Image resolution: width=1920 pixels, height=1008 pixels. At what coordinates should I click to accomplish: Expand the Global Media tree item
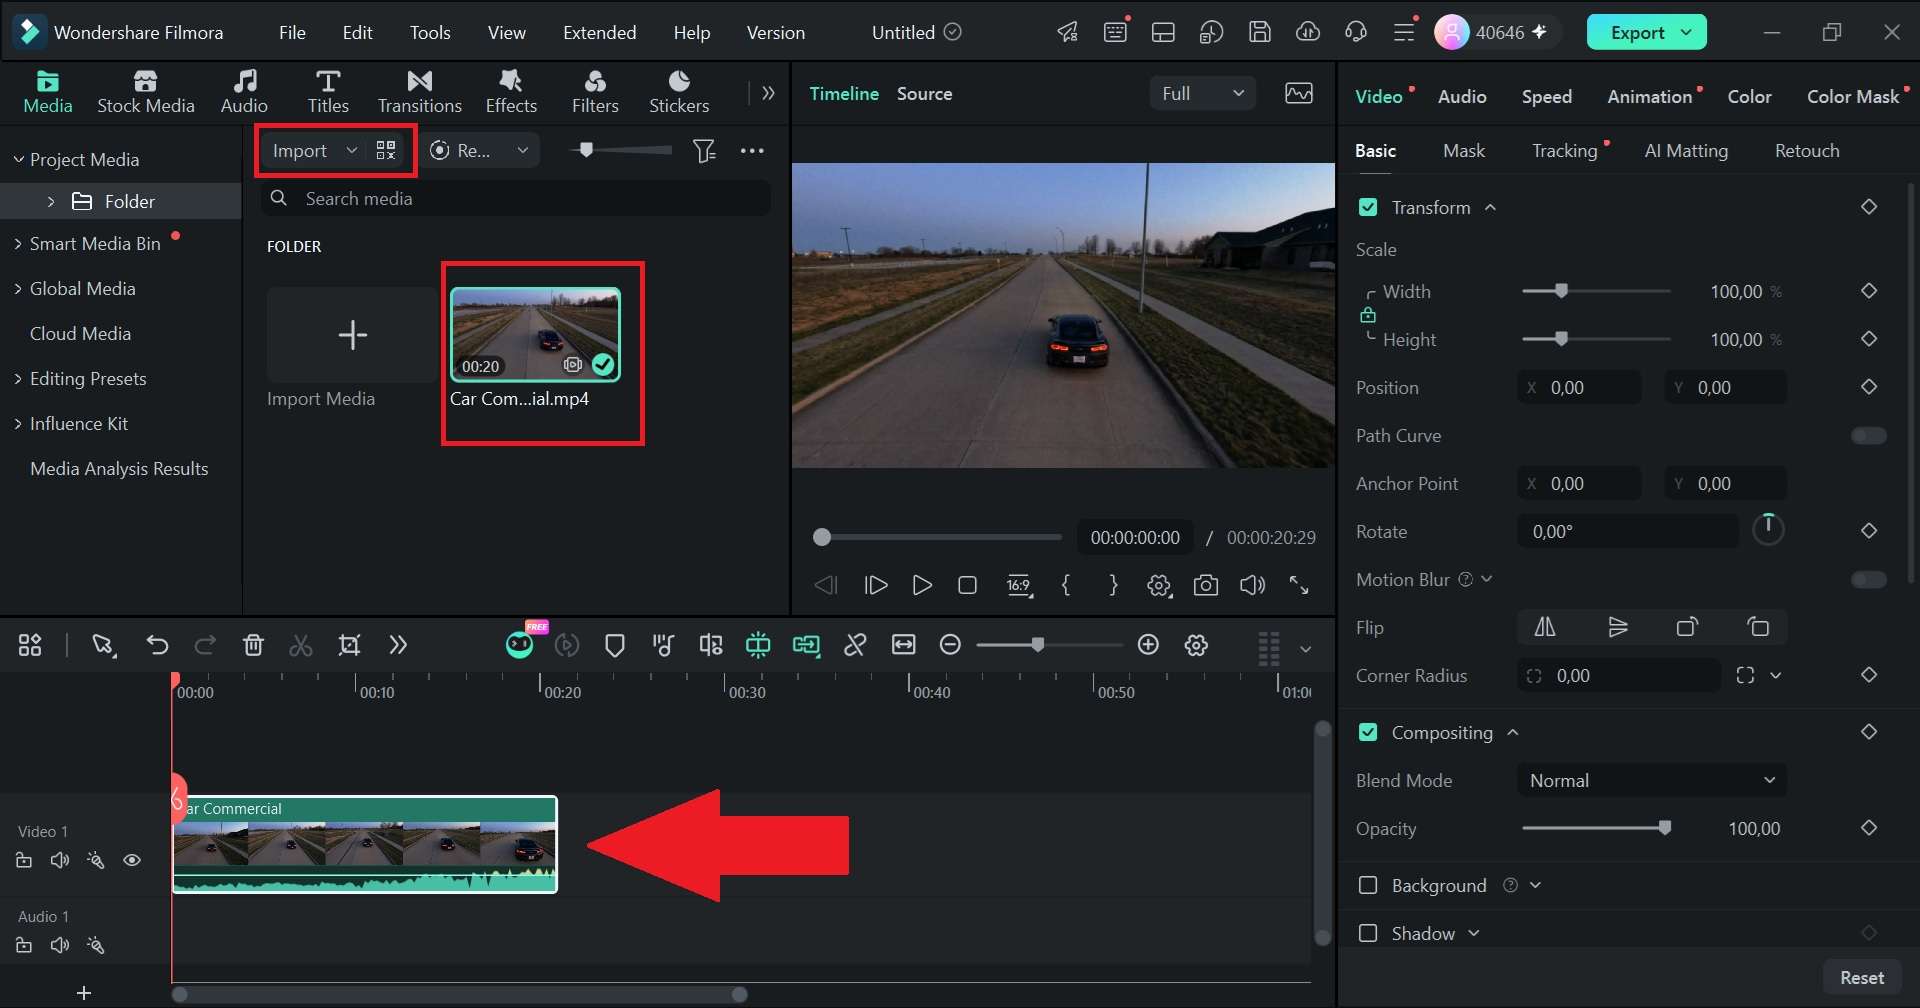pos(18,289)
